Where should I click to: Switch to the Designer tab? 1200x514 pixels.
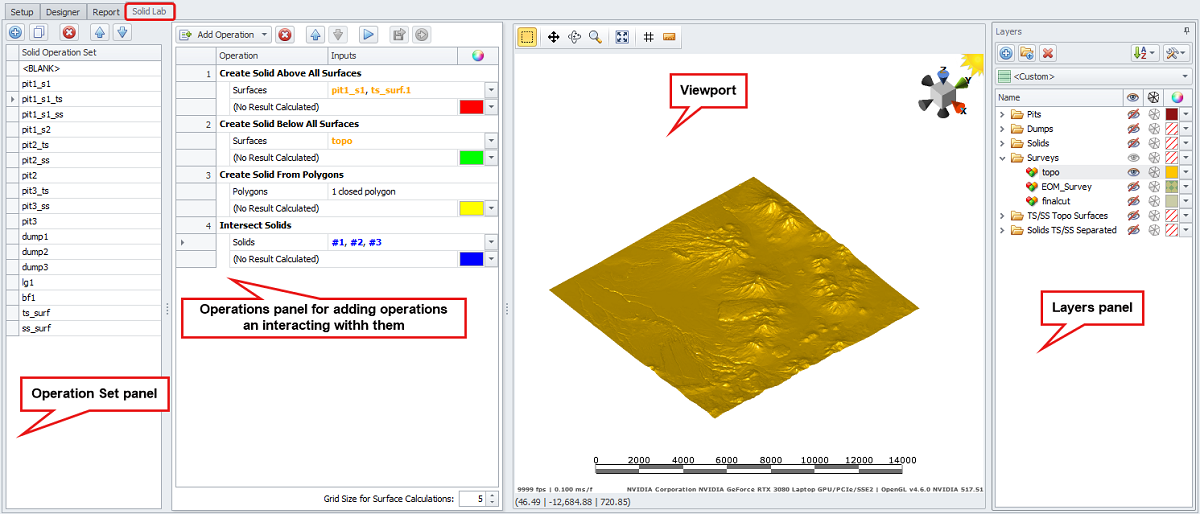63,12
